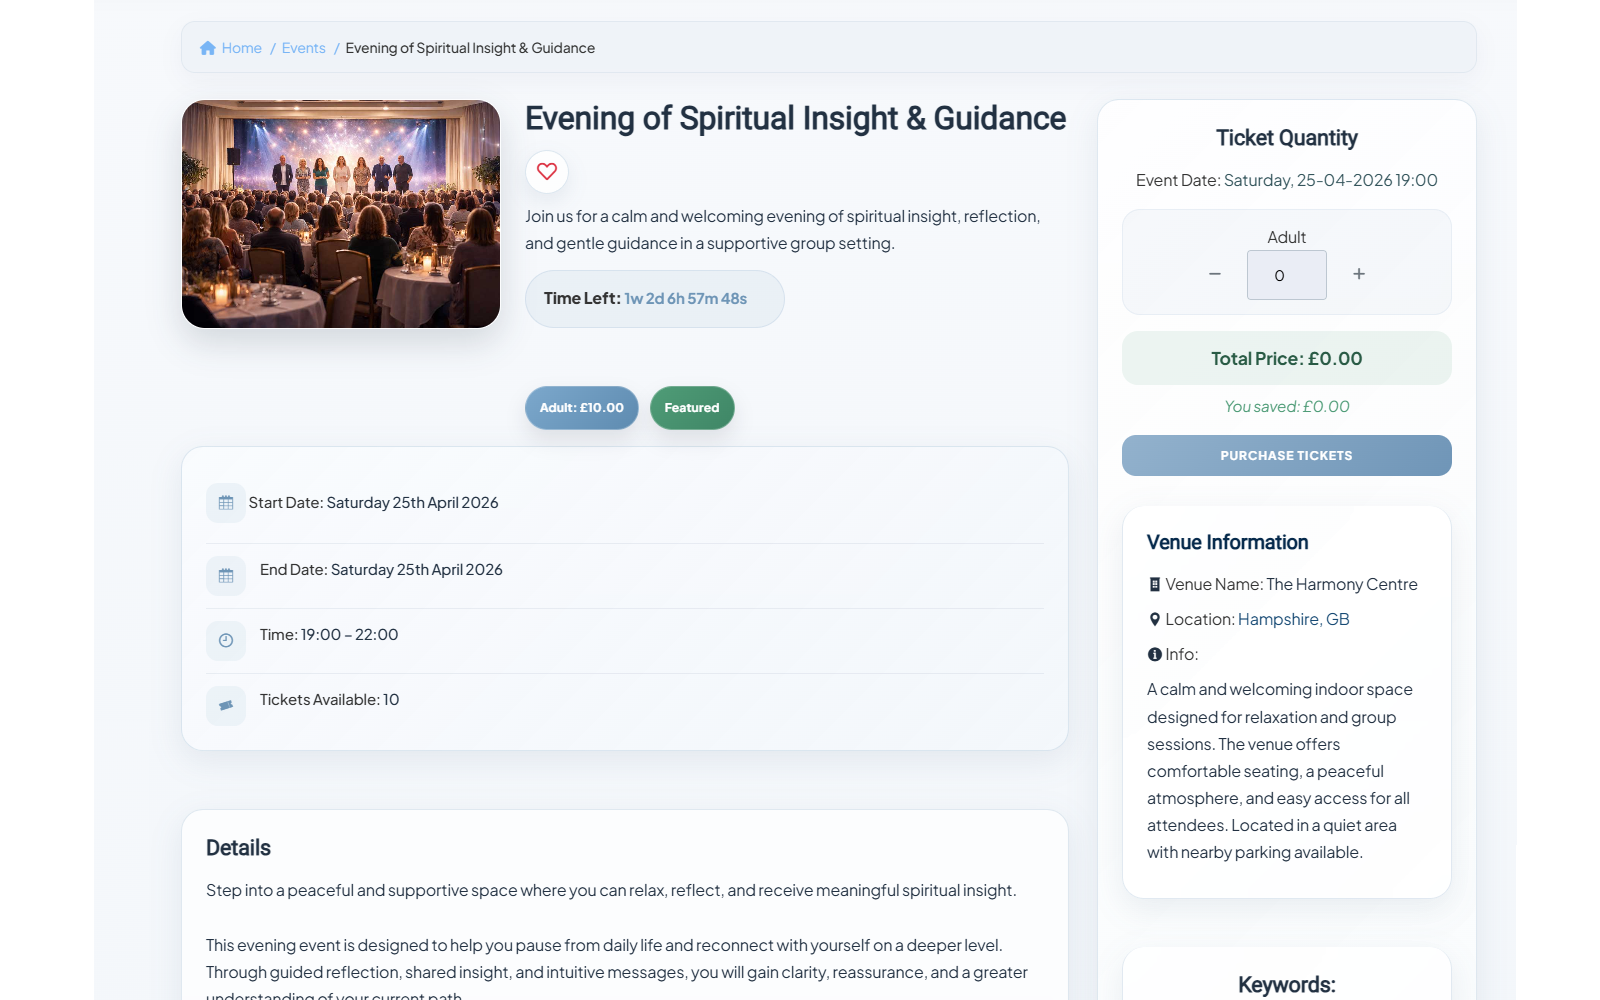Click the clock icon beside Time
This screenshot has height=1000, width=1600.
(226, 641)
